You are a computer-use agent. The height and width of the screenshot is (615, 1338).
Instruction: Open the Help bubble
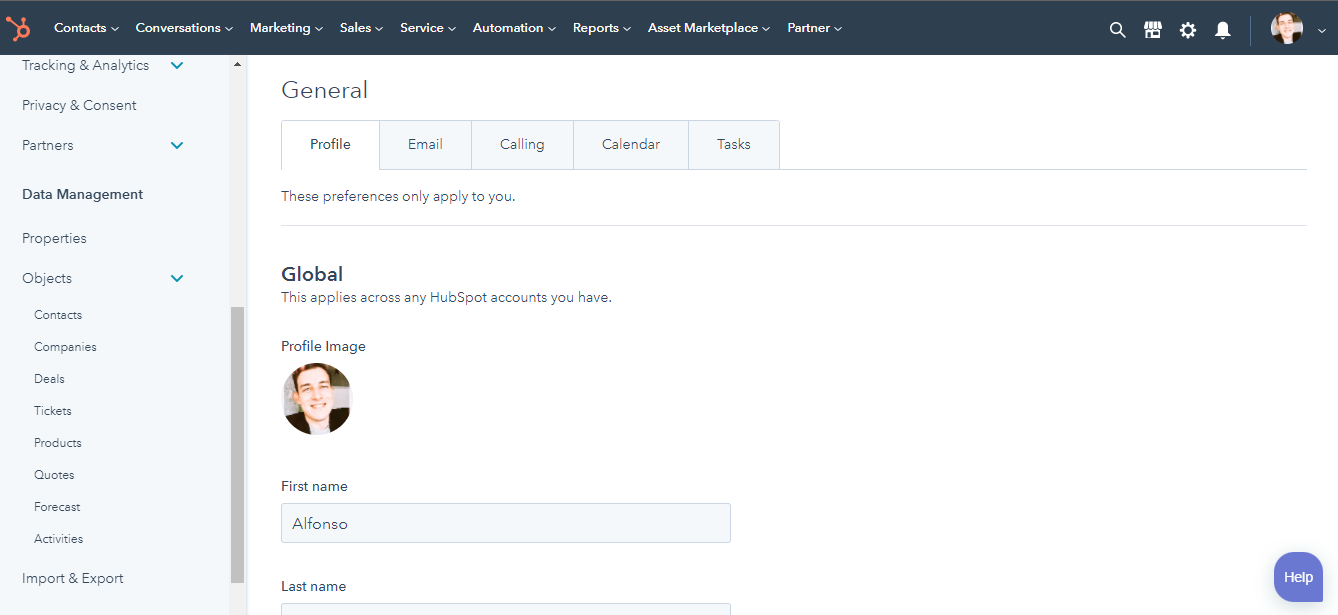click(x=1297, y=577)
